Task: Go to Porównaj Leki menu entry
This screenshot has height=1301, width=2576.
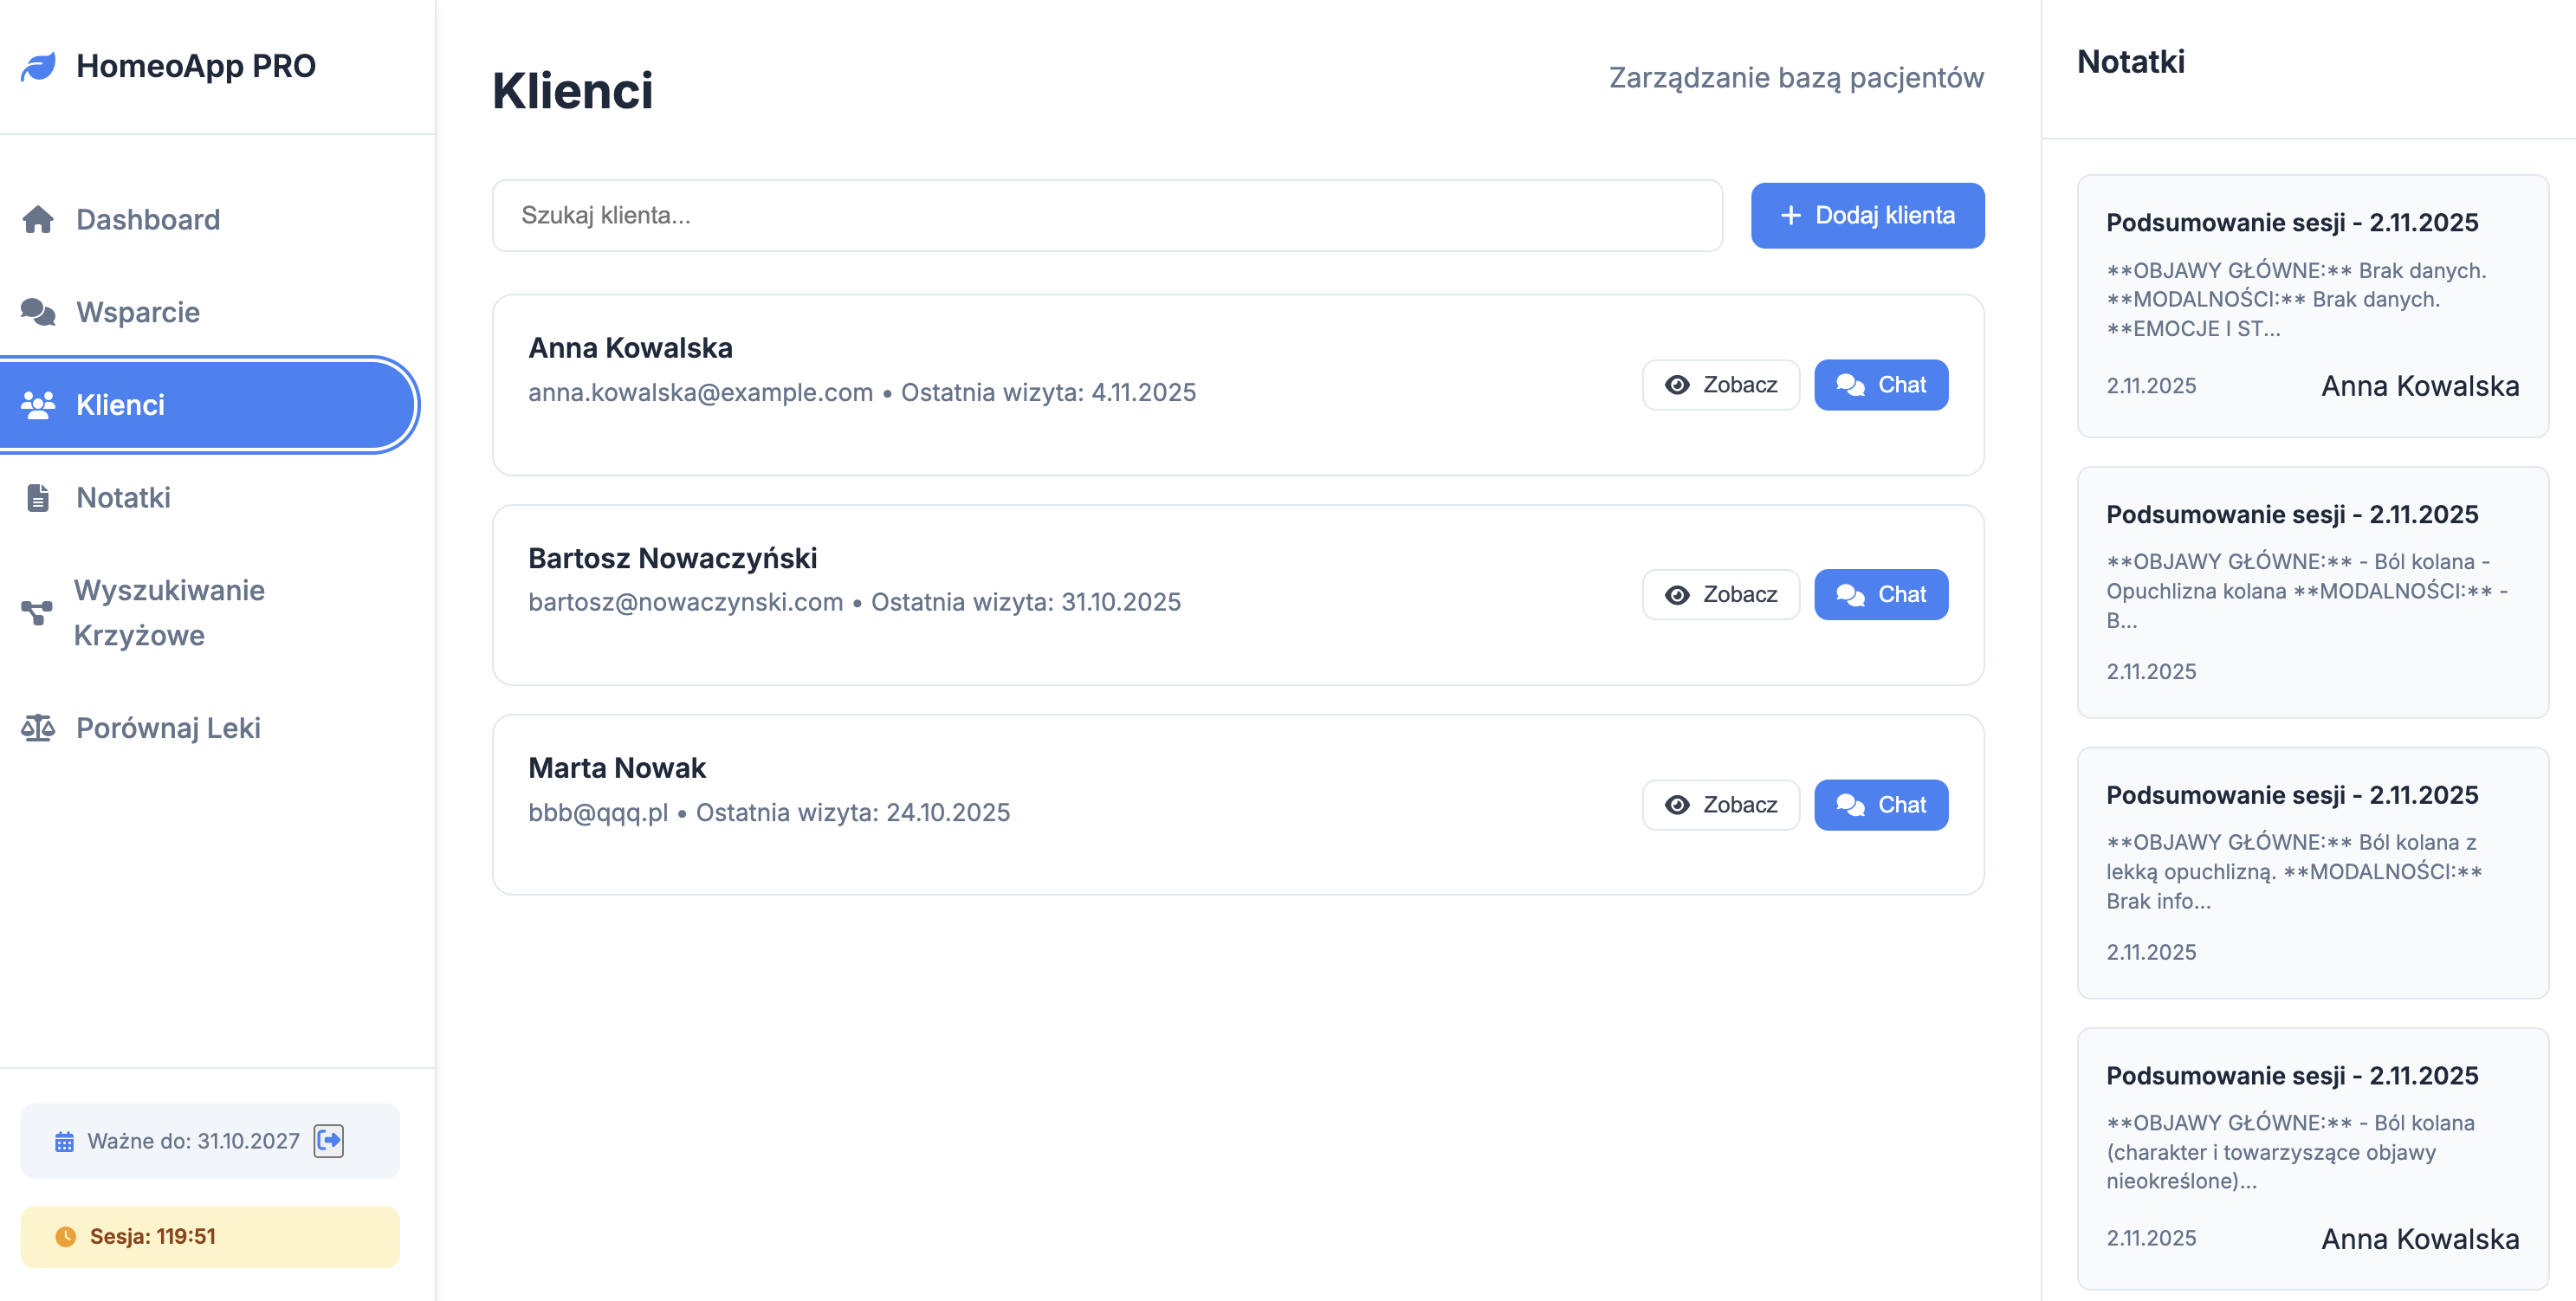Action: [x=168, y=727]
